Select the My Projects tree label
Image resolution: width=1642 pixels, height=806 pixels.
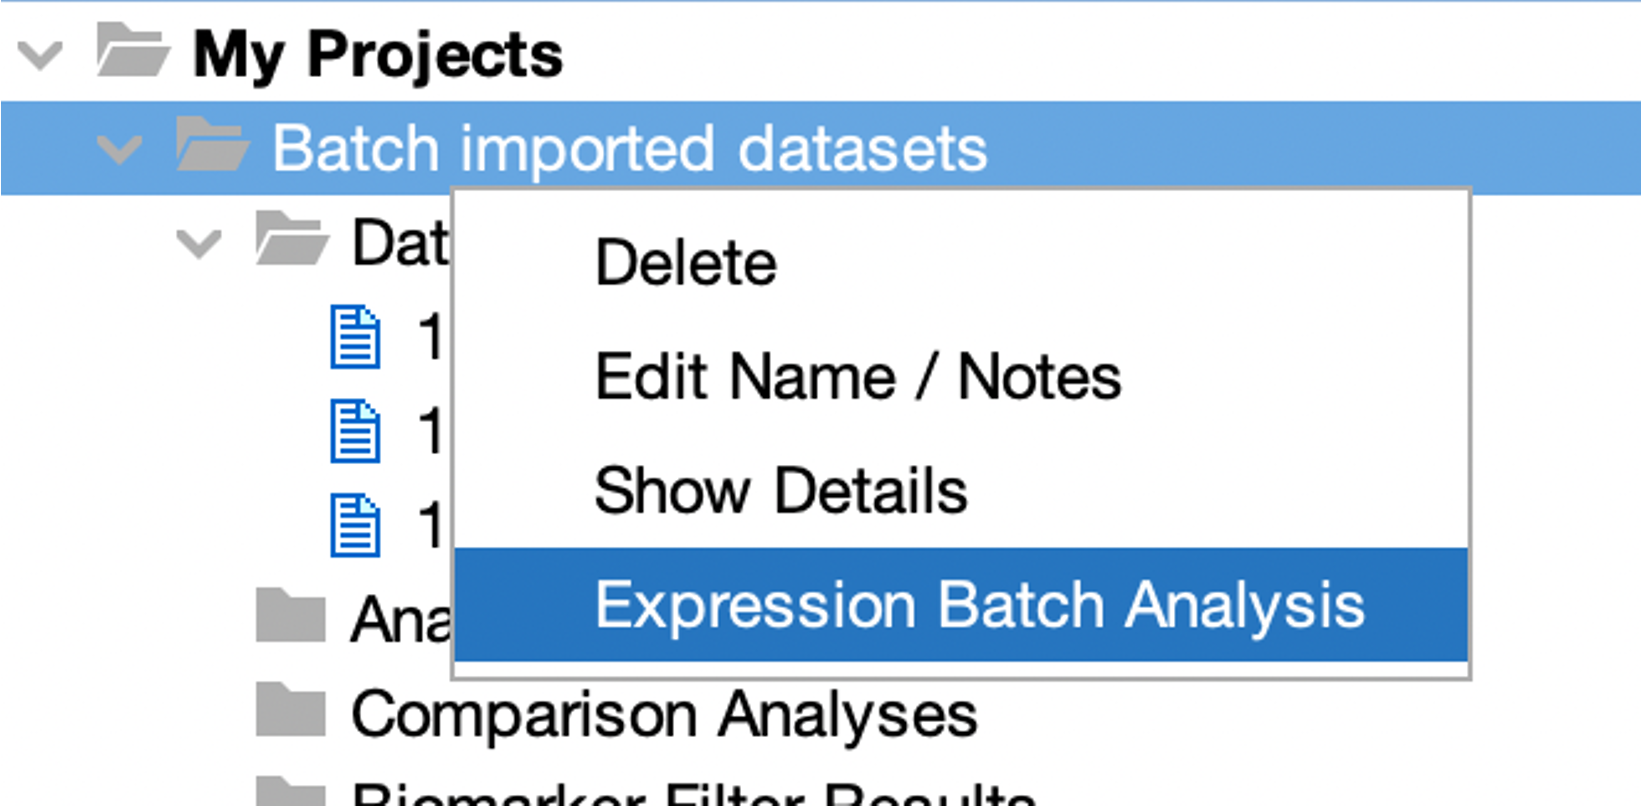click(378, 54)
